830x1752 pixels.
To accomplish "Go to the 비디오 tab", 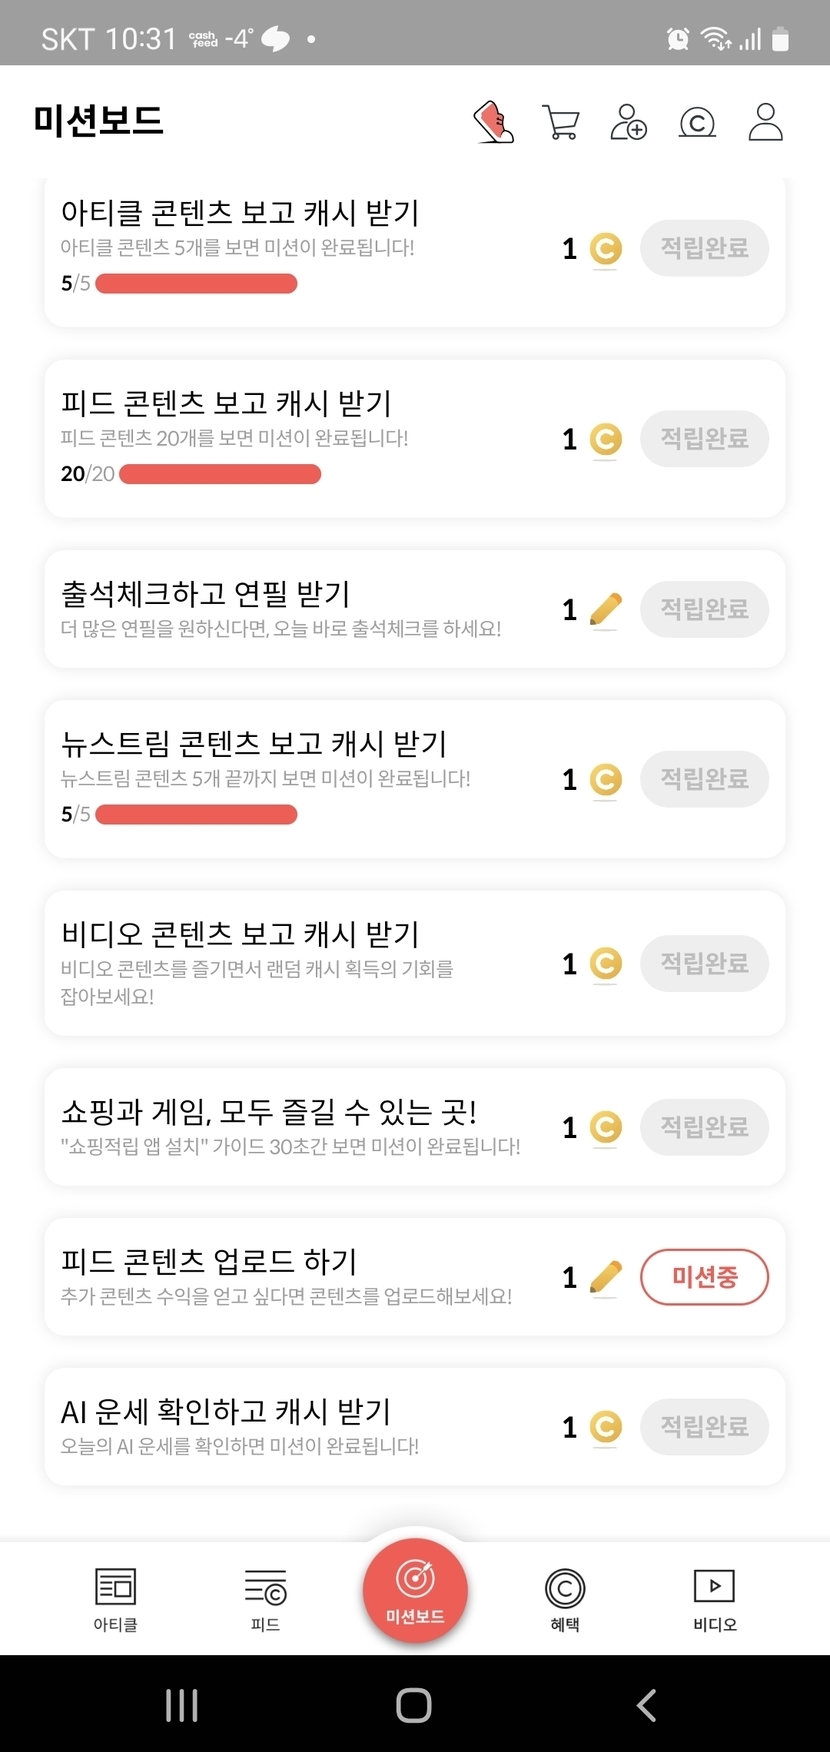I will [x=714, y=1598].
